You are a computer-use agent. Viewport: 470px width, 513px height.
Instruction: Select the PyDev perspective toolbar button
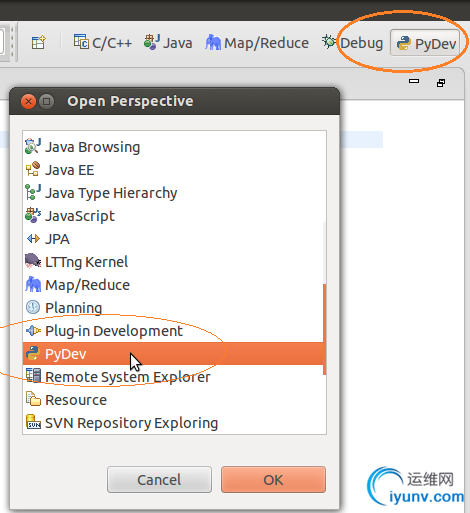click(x=426, y=43)
